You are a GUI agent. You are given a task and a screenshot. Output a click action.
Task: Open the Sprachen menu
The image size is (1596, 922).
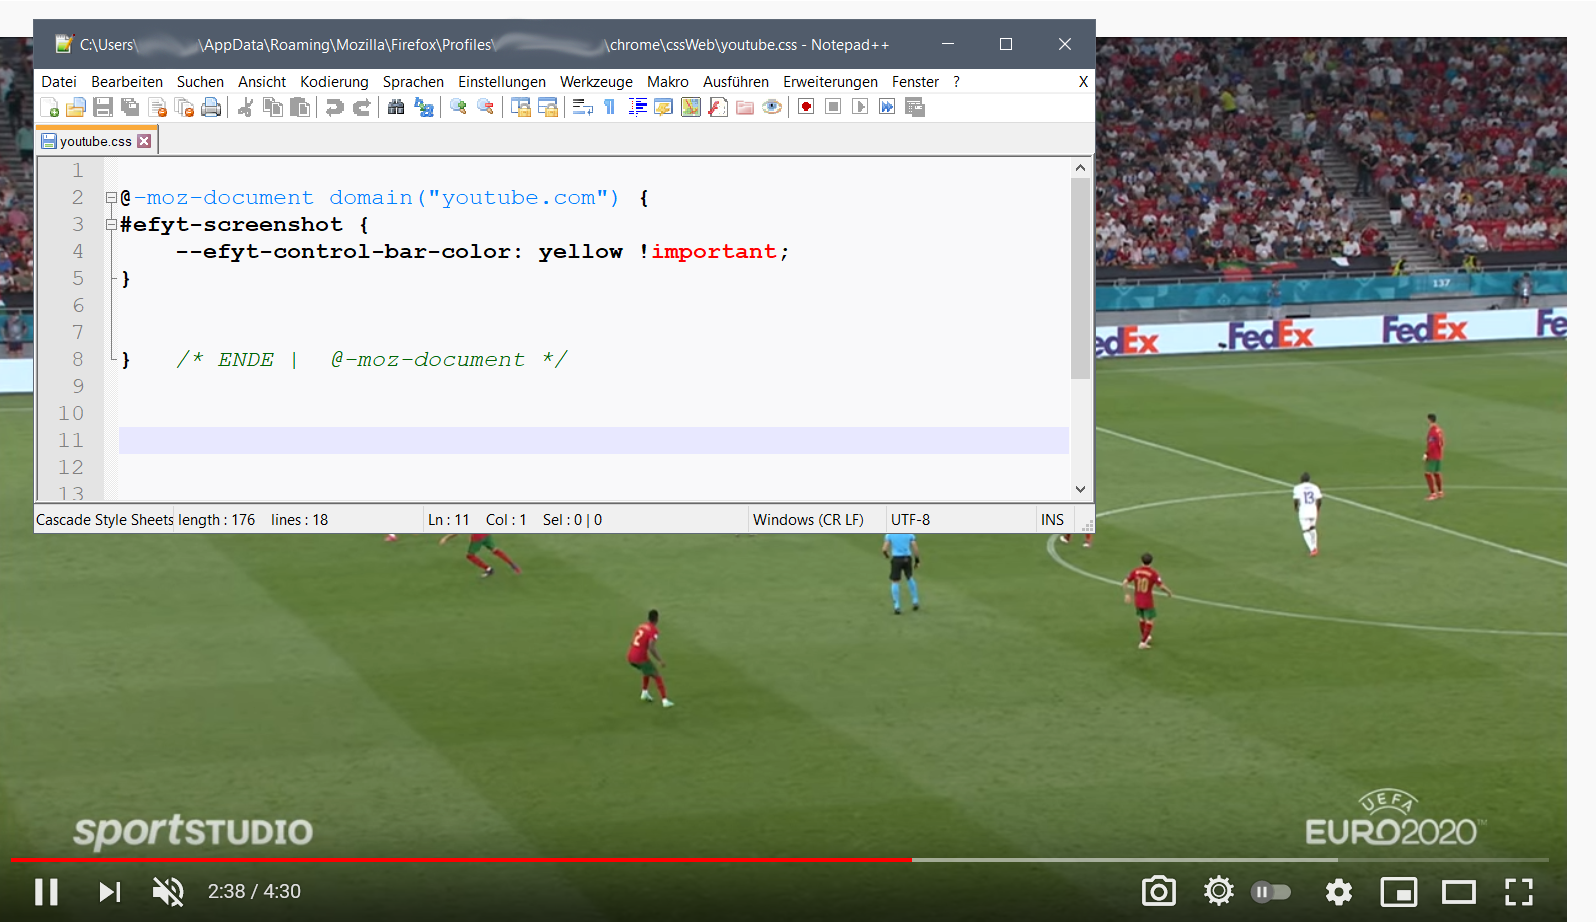point(413,82)
